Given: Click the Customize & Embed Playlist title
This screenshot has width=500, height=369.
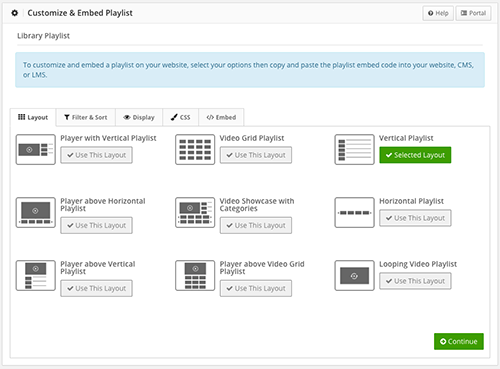Looking at the screenshot, I should click(80, 13).
